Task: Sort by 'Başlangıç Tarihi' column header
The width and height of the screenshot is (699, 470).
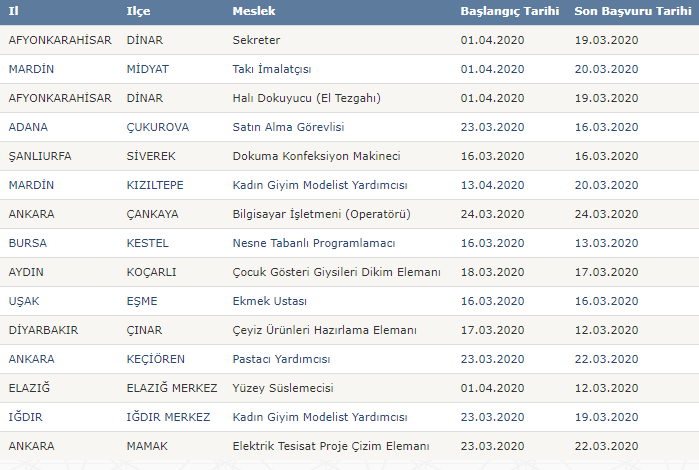Action: (x=510, y=11)
